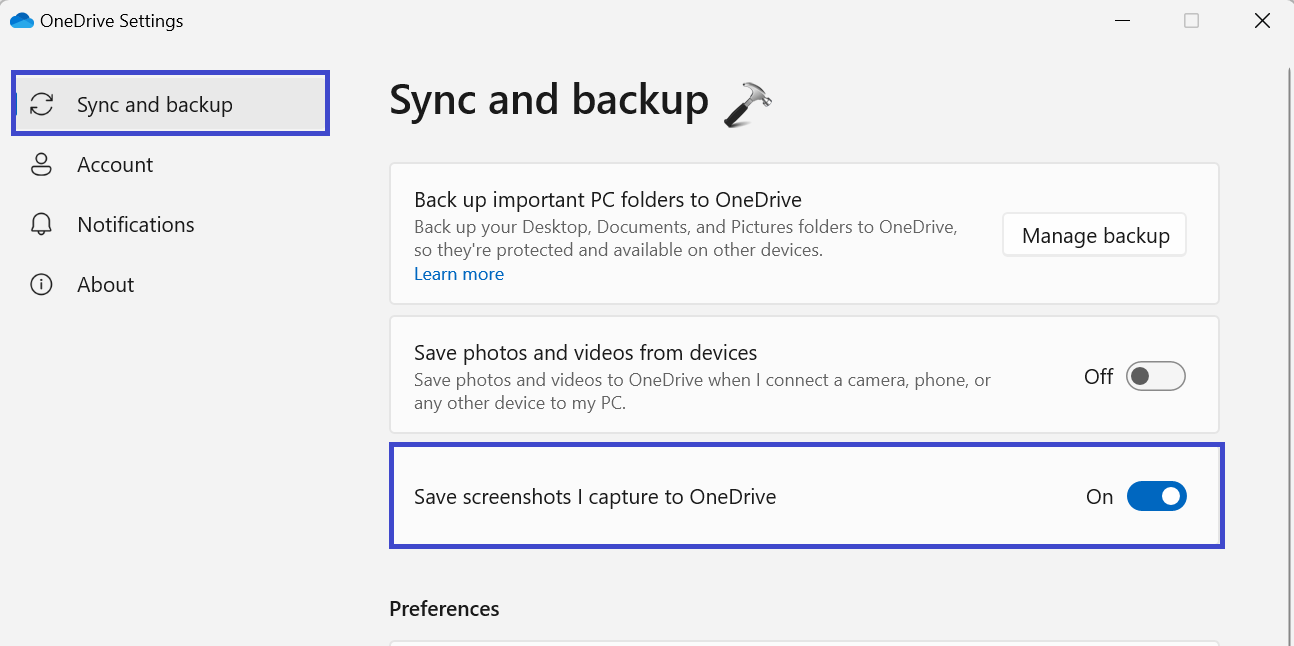
Task: Click the Preferences section heading
Action: (444, 609)
